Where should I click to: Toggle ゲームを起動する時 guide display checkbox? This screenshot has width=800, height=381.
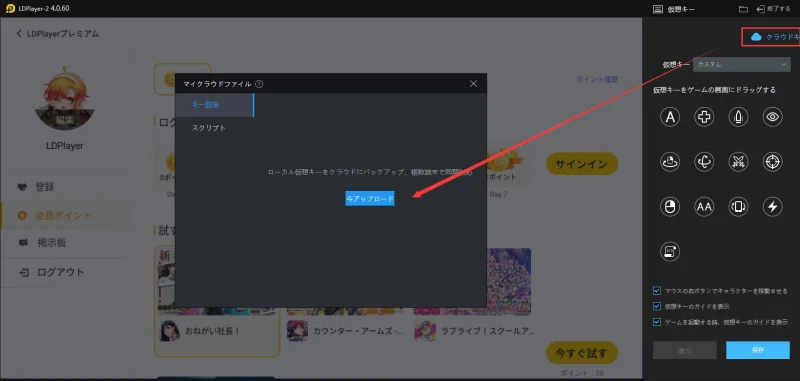point(657,322)
